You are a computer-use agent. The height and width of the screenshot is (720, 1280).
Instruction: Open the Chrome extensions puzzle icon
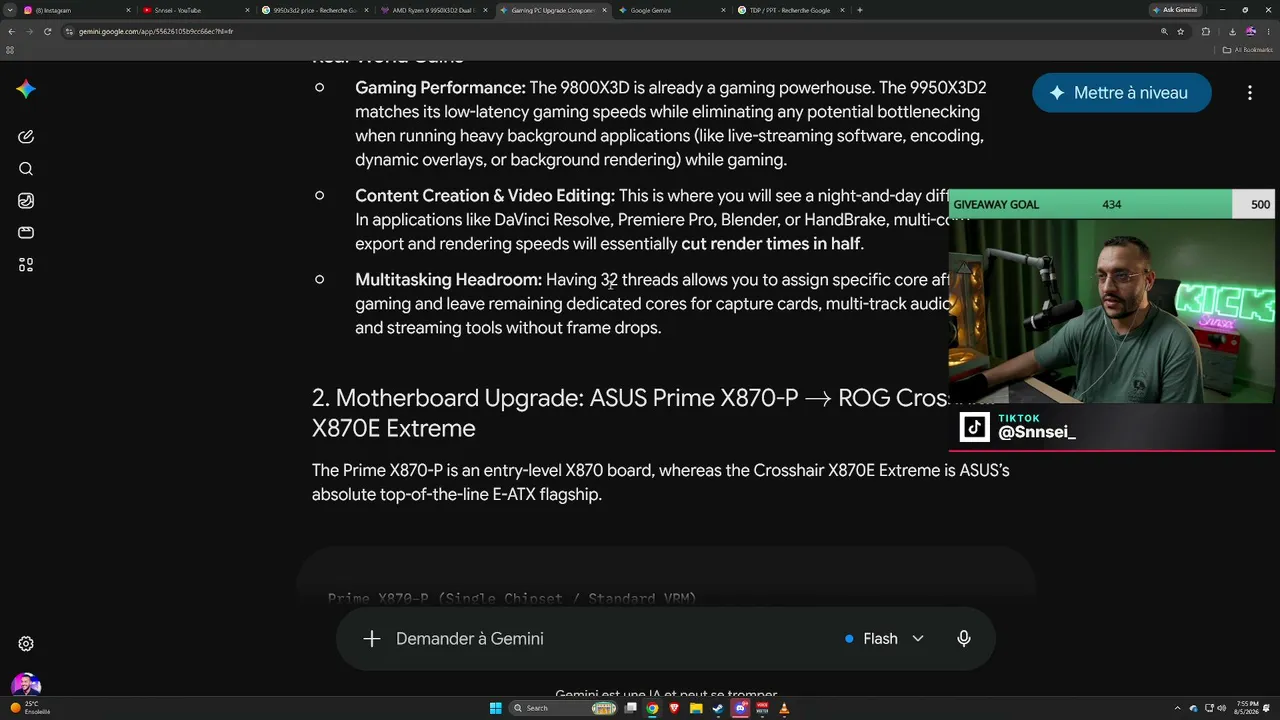pyautogui.click(x=1206, y=31)
